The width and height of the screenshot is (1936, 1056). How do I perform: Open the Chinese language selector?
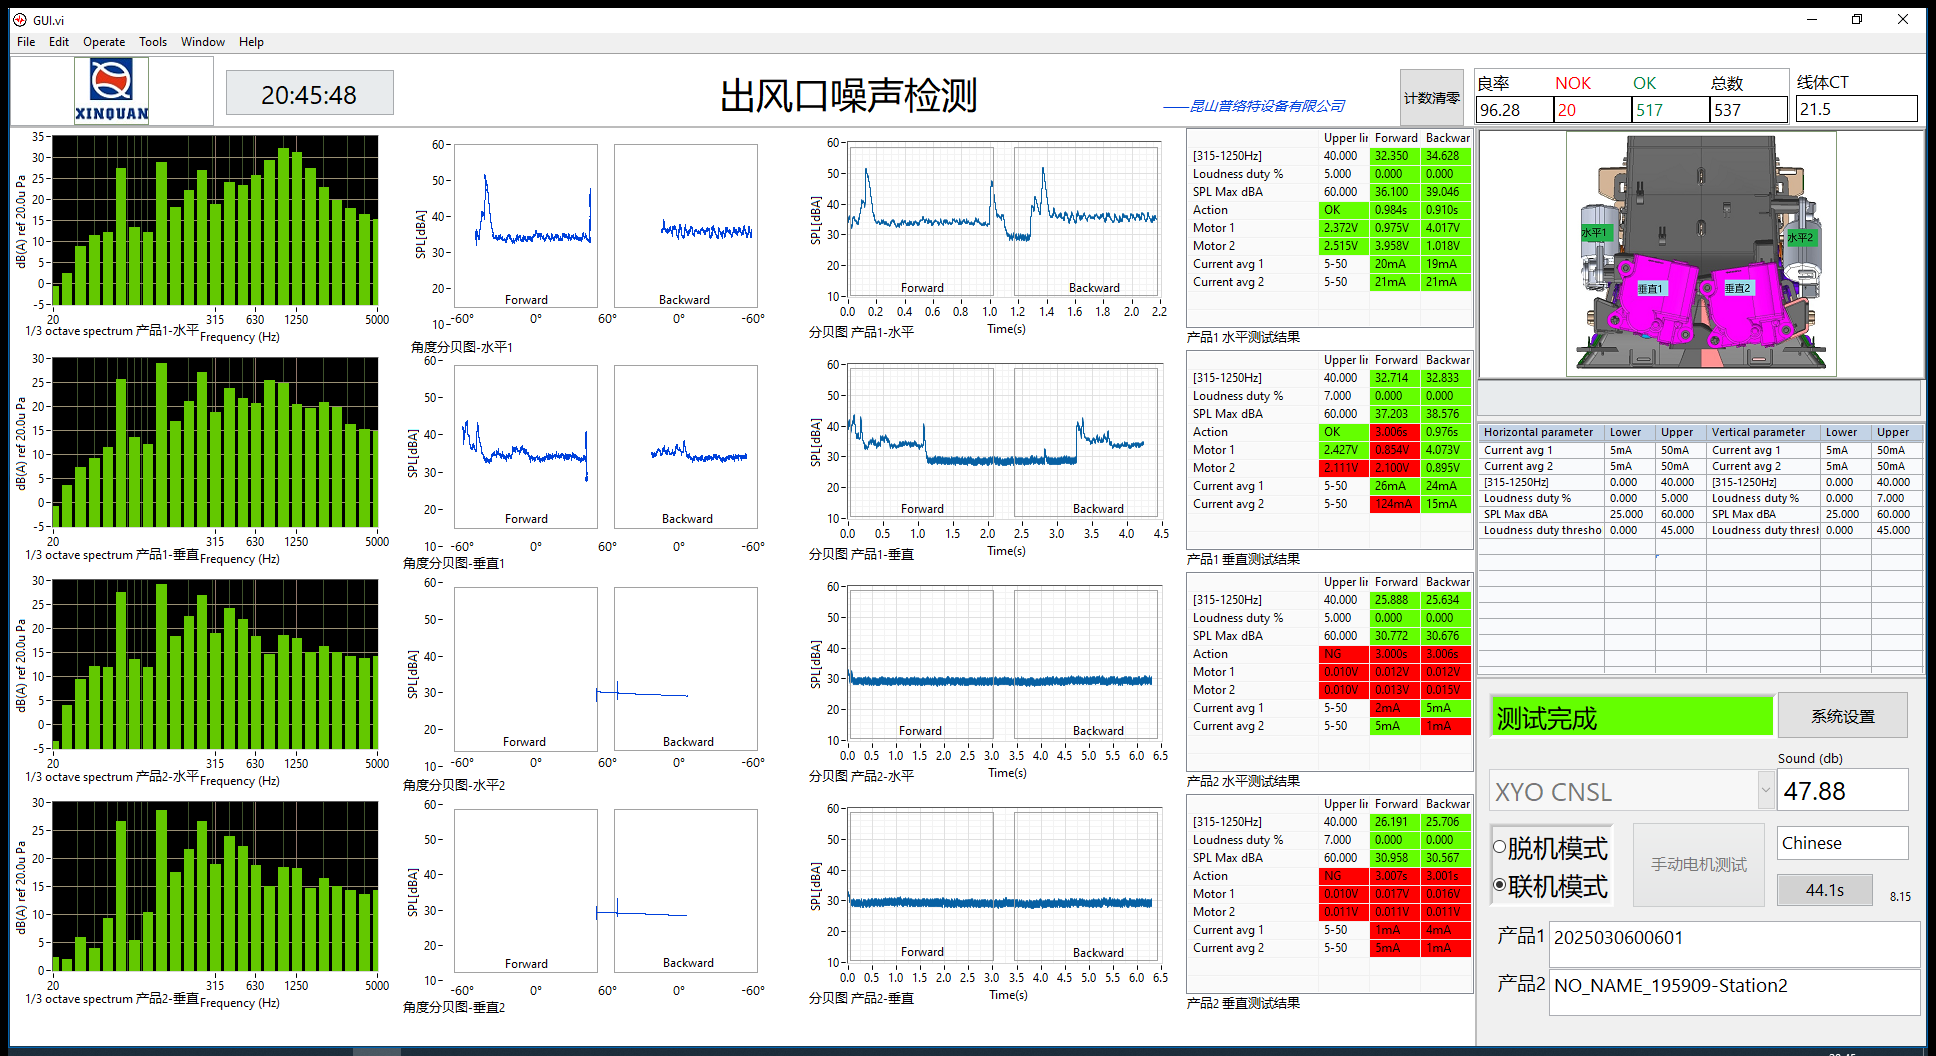tap(1842, 843)
